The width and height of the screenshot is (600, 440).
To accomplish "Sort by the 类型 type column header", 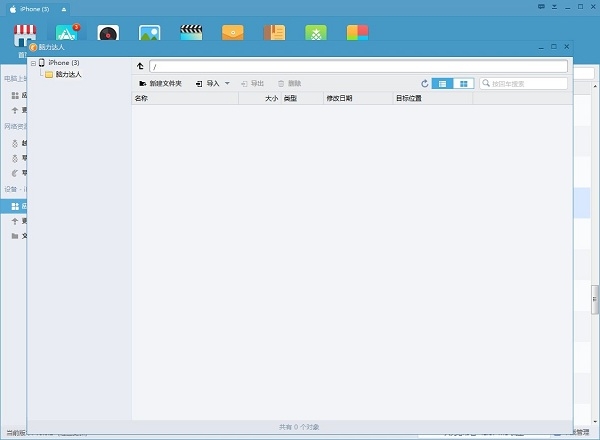I will (x=302, y=98).
